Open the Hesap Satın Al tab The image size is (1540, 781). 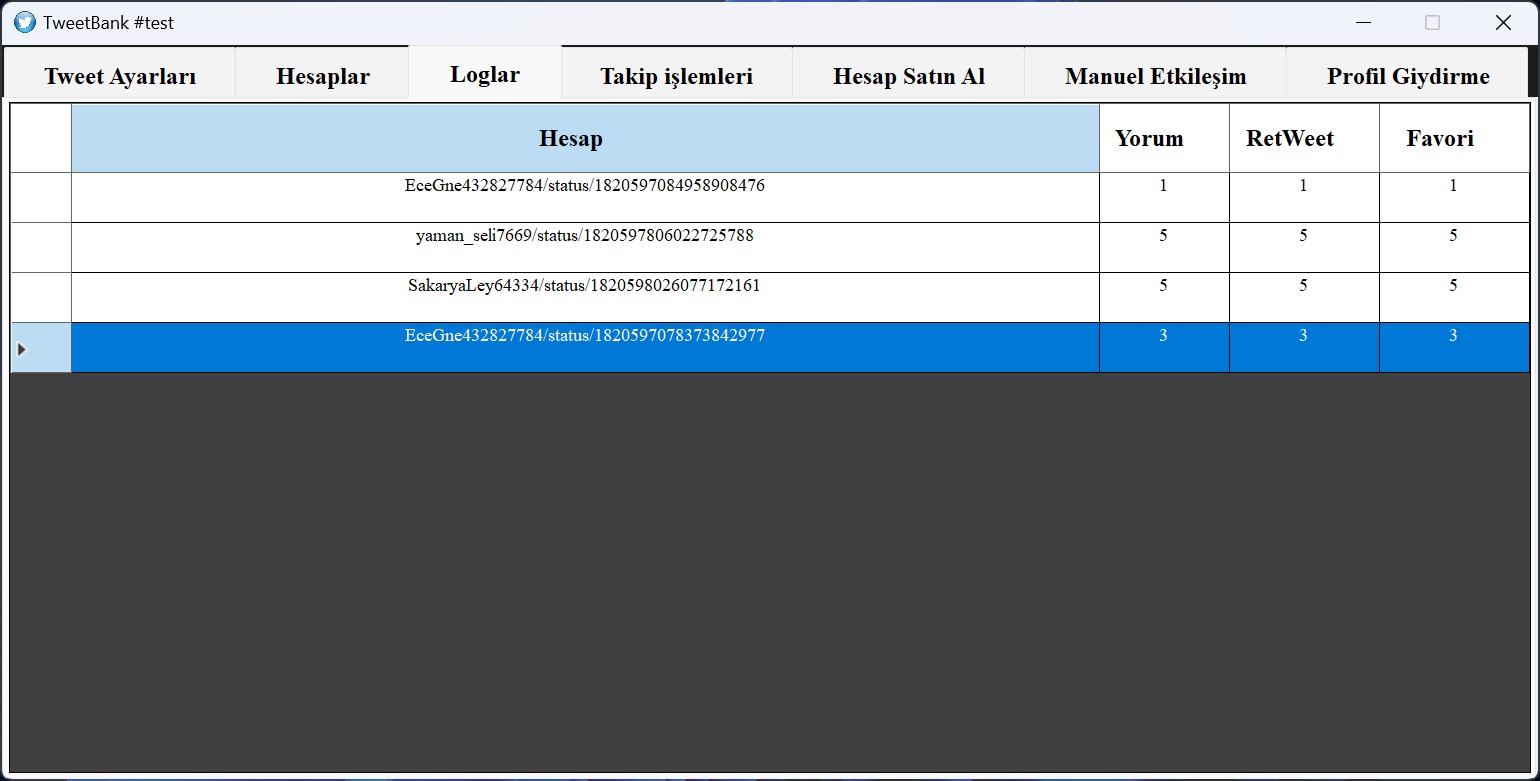[909, 76]
